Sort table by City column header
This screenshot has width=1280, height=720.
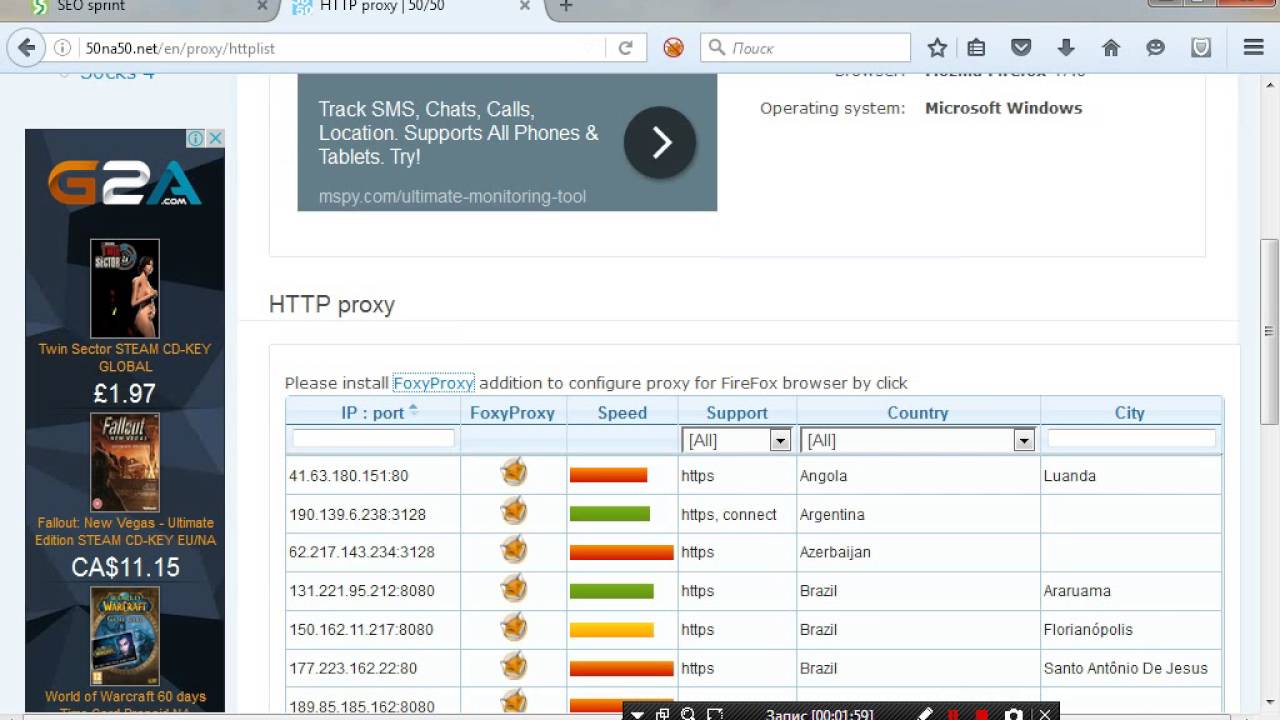1130,412
